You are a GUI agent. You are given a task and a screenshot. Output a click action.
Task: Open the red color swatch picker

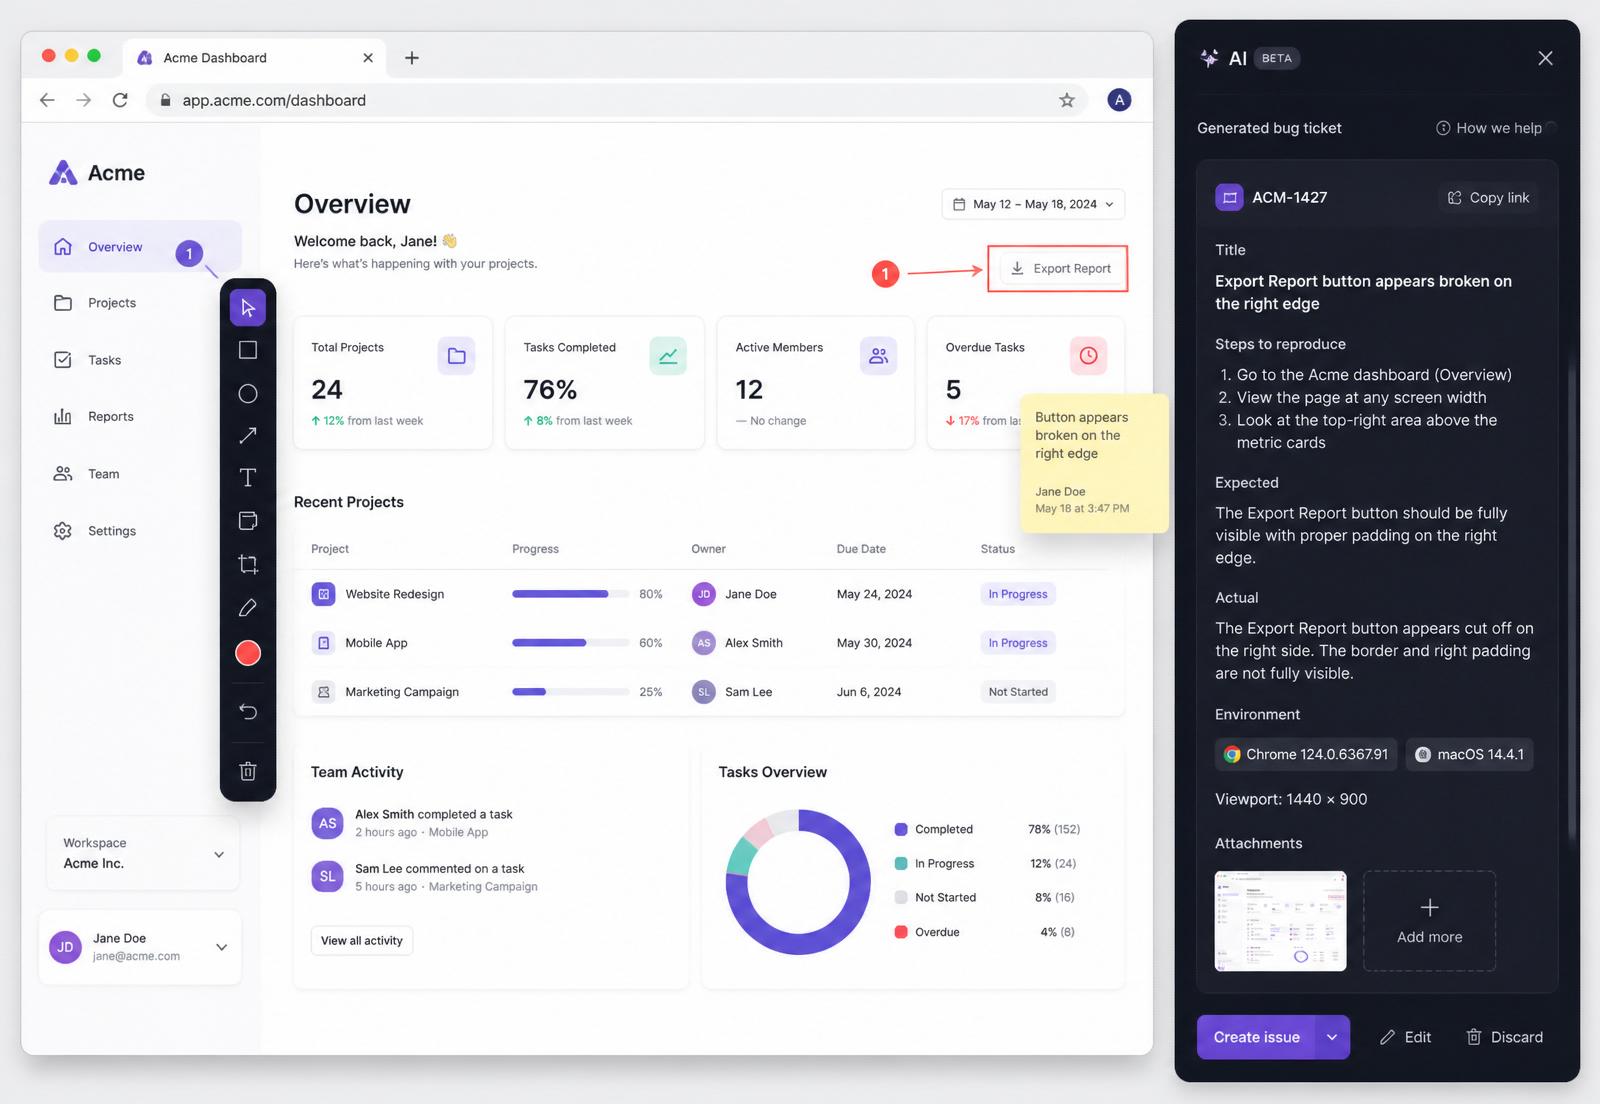pyautogui.click(x=248, y=653)
